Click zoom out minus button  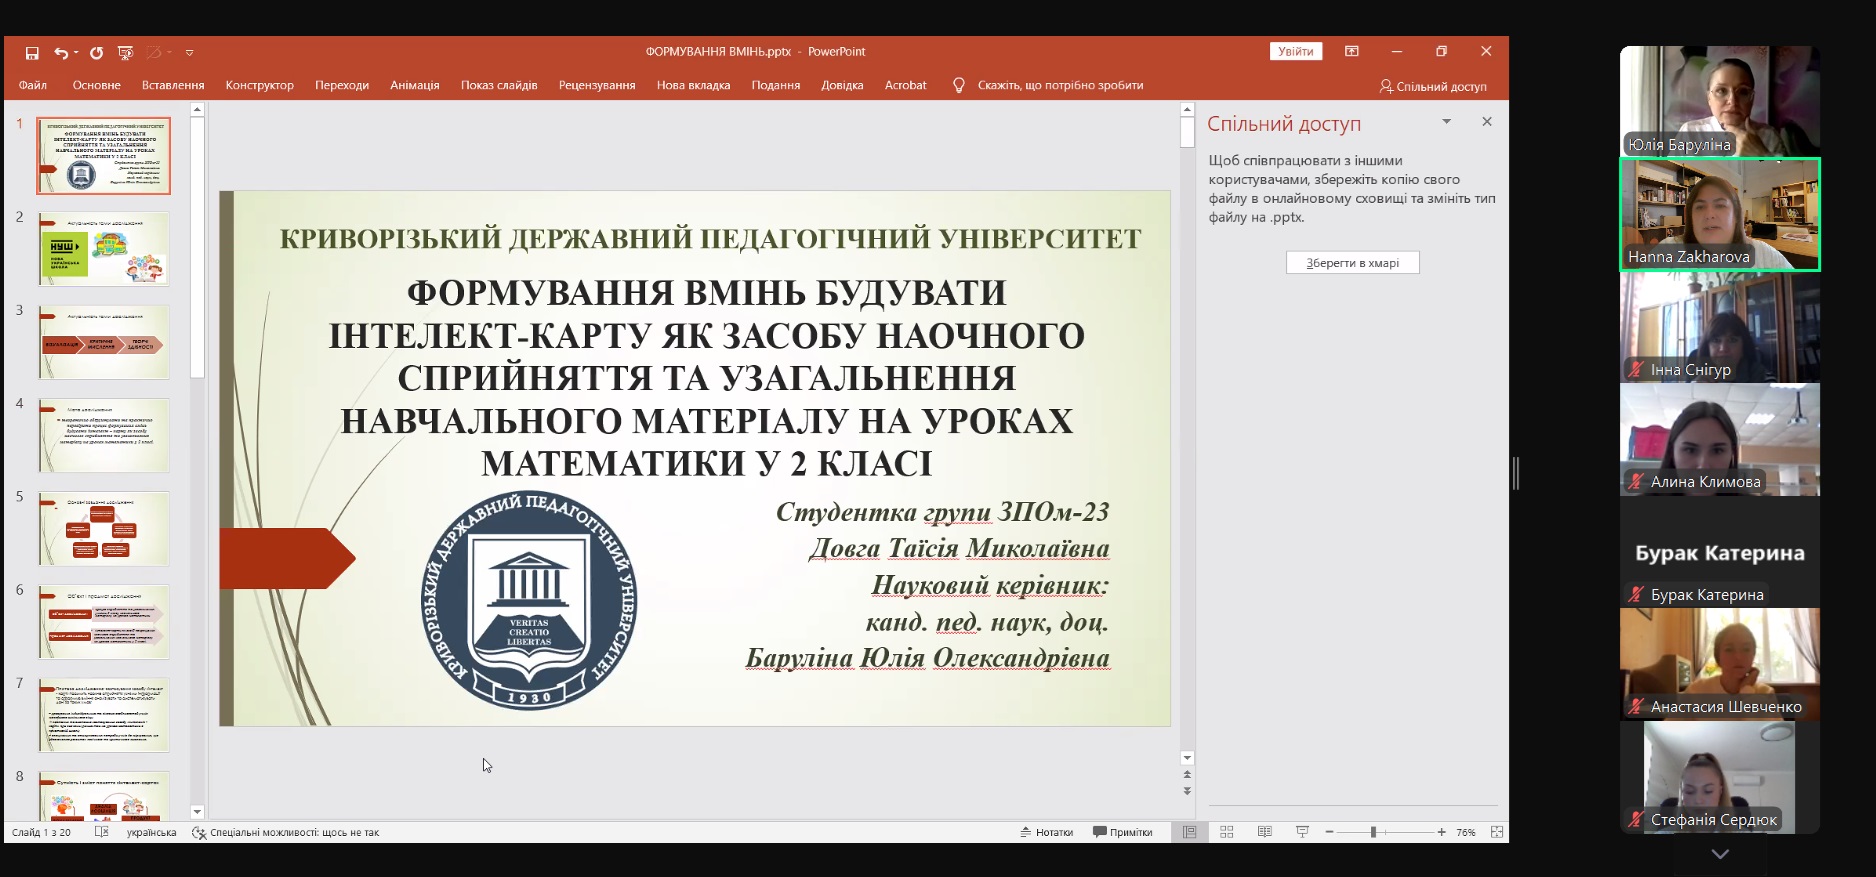(1329, 832)
